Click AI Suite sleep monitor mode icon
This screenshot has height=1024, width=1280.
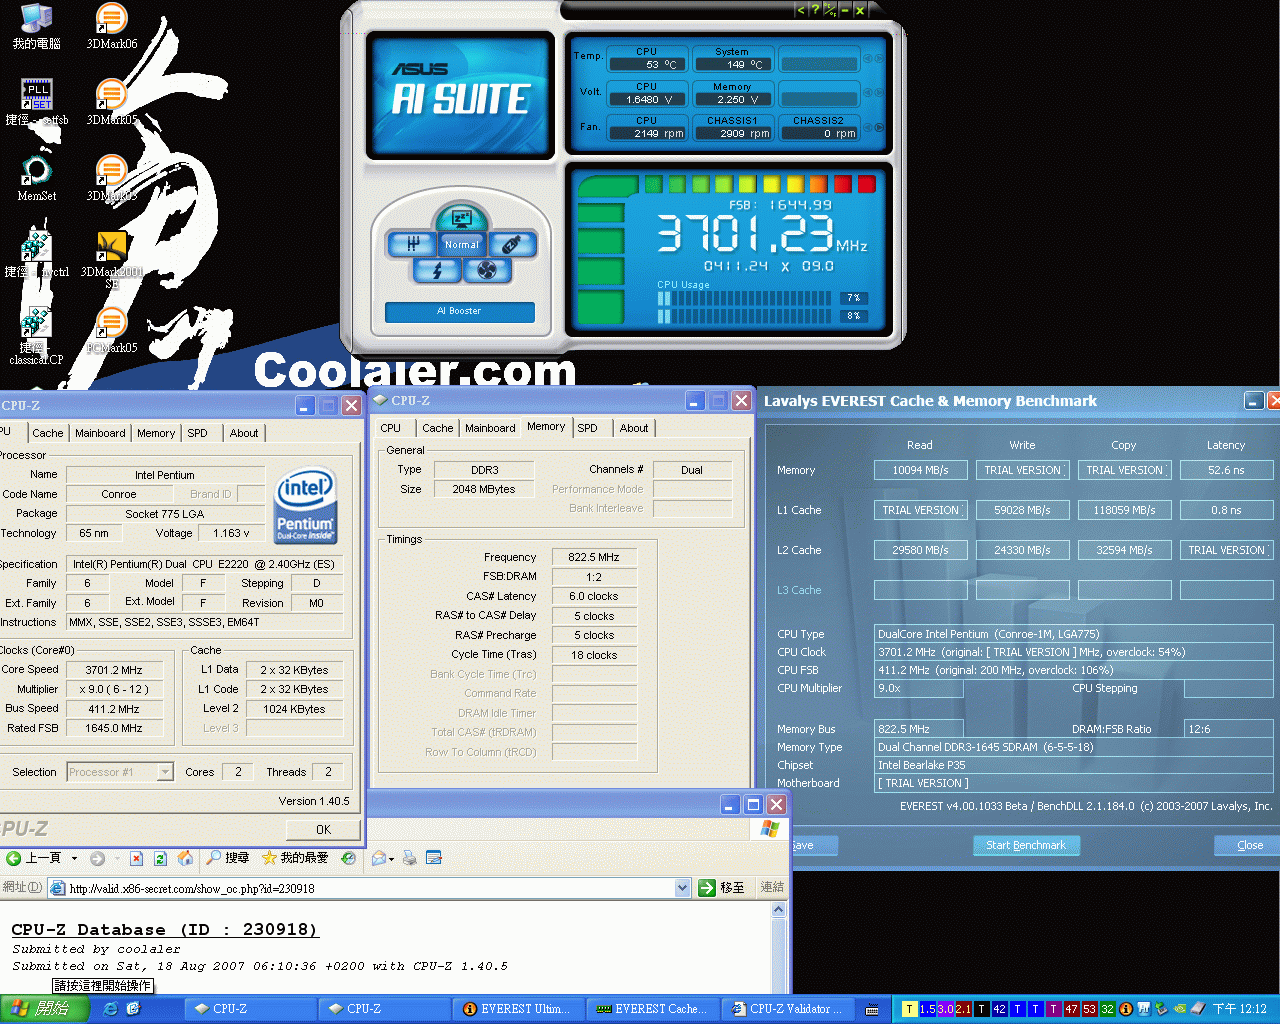click(461, 218)
